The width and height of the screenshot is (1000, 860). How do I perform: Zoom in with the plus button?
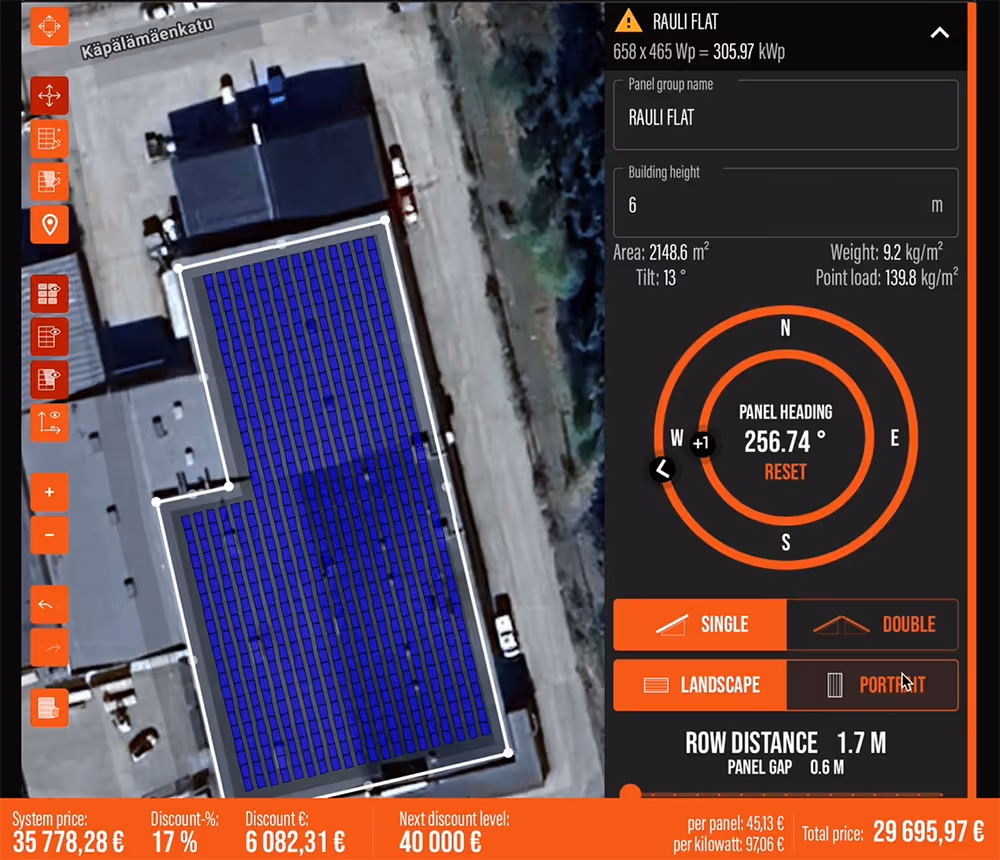tap(49, 492)
